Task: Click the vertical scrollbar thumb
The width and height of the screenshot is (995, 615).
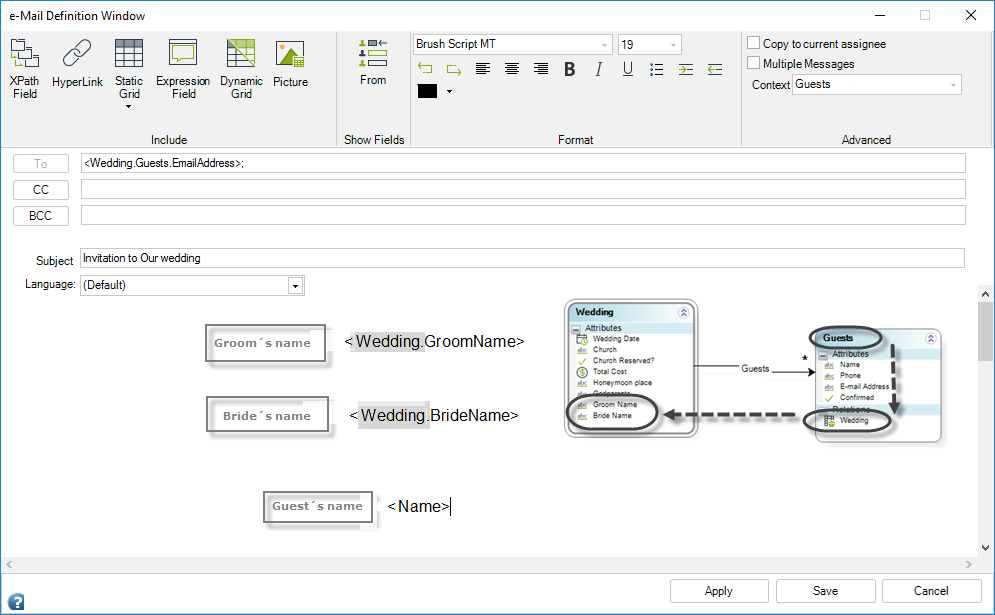Action: (x=985, y=331)
